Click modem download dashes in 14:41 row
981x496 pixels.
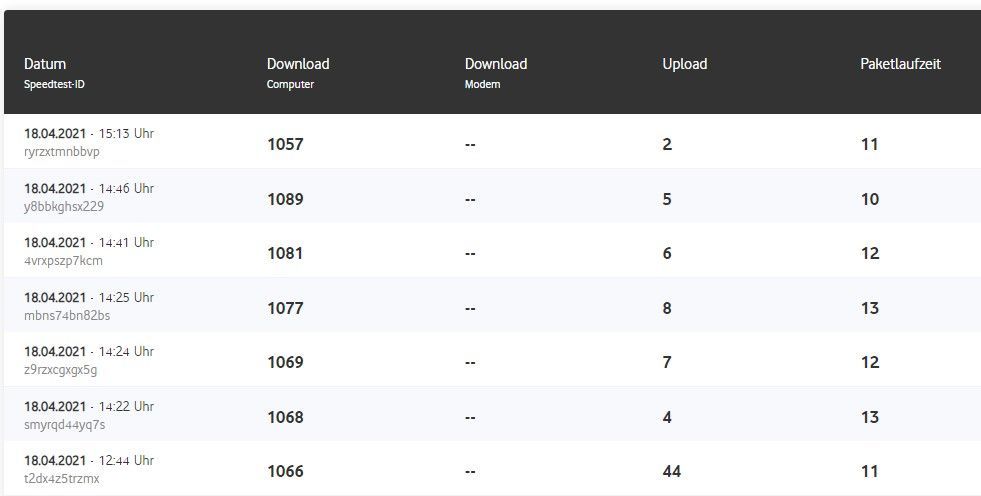pyautogui.click(x=470, y=254)
